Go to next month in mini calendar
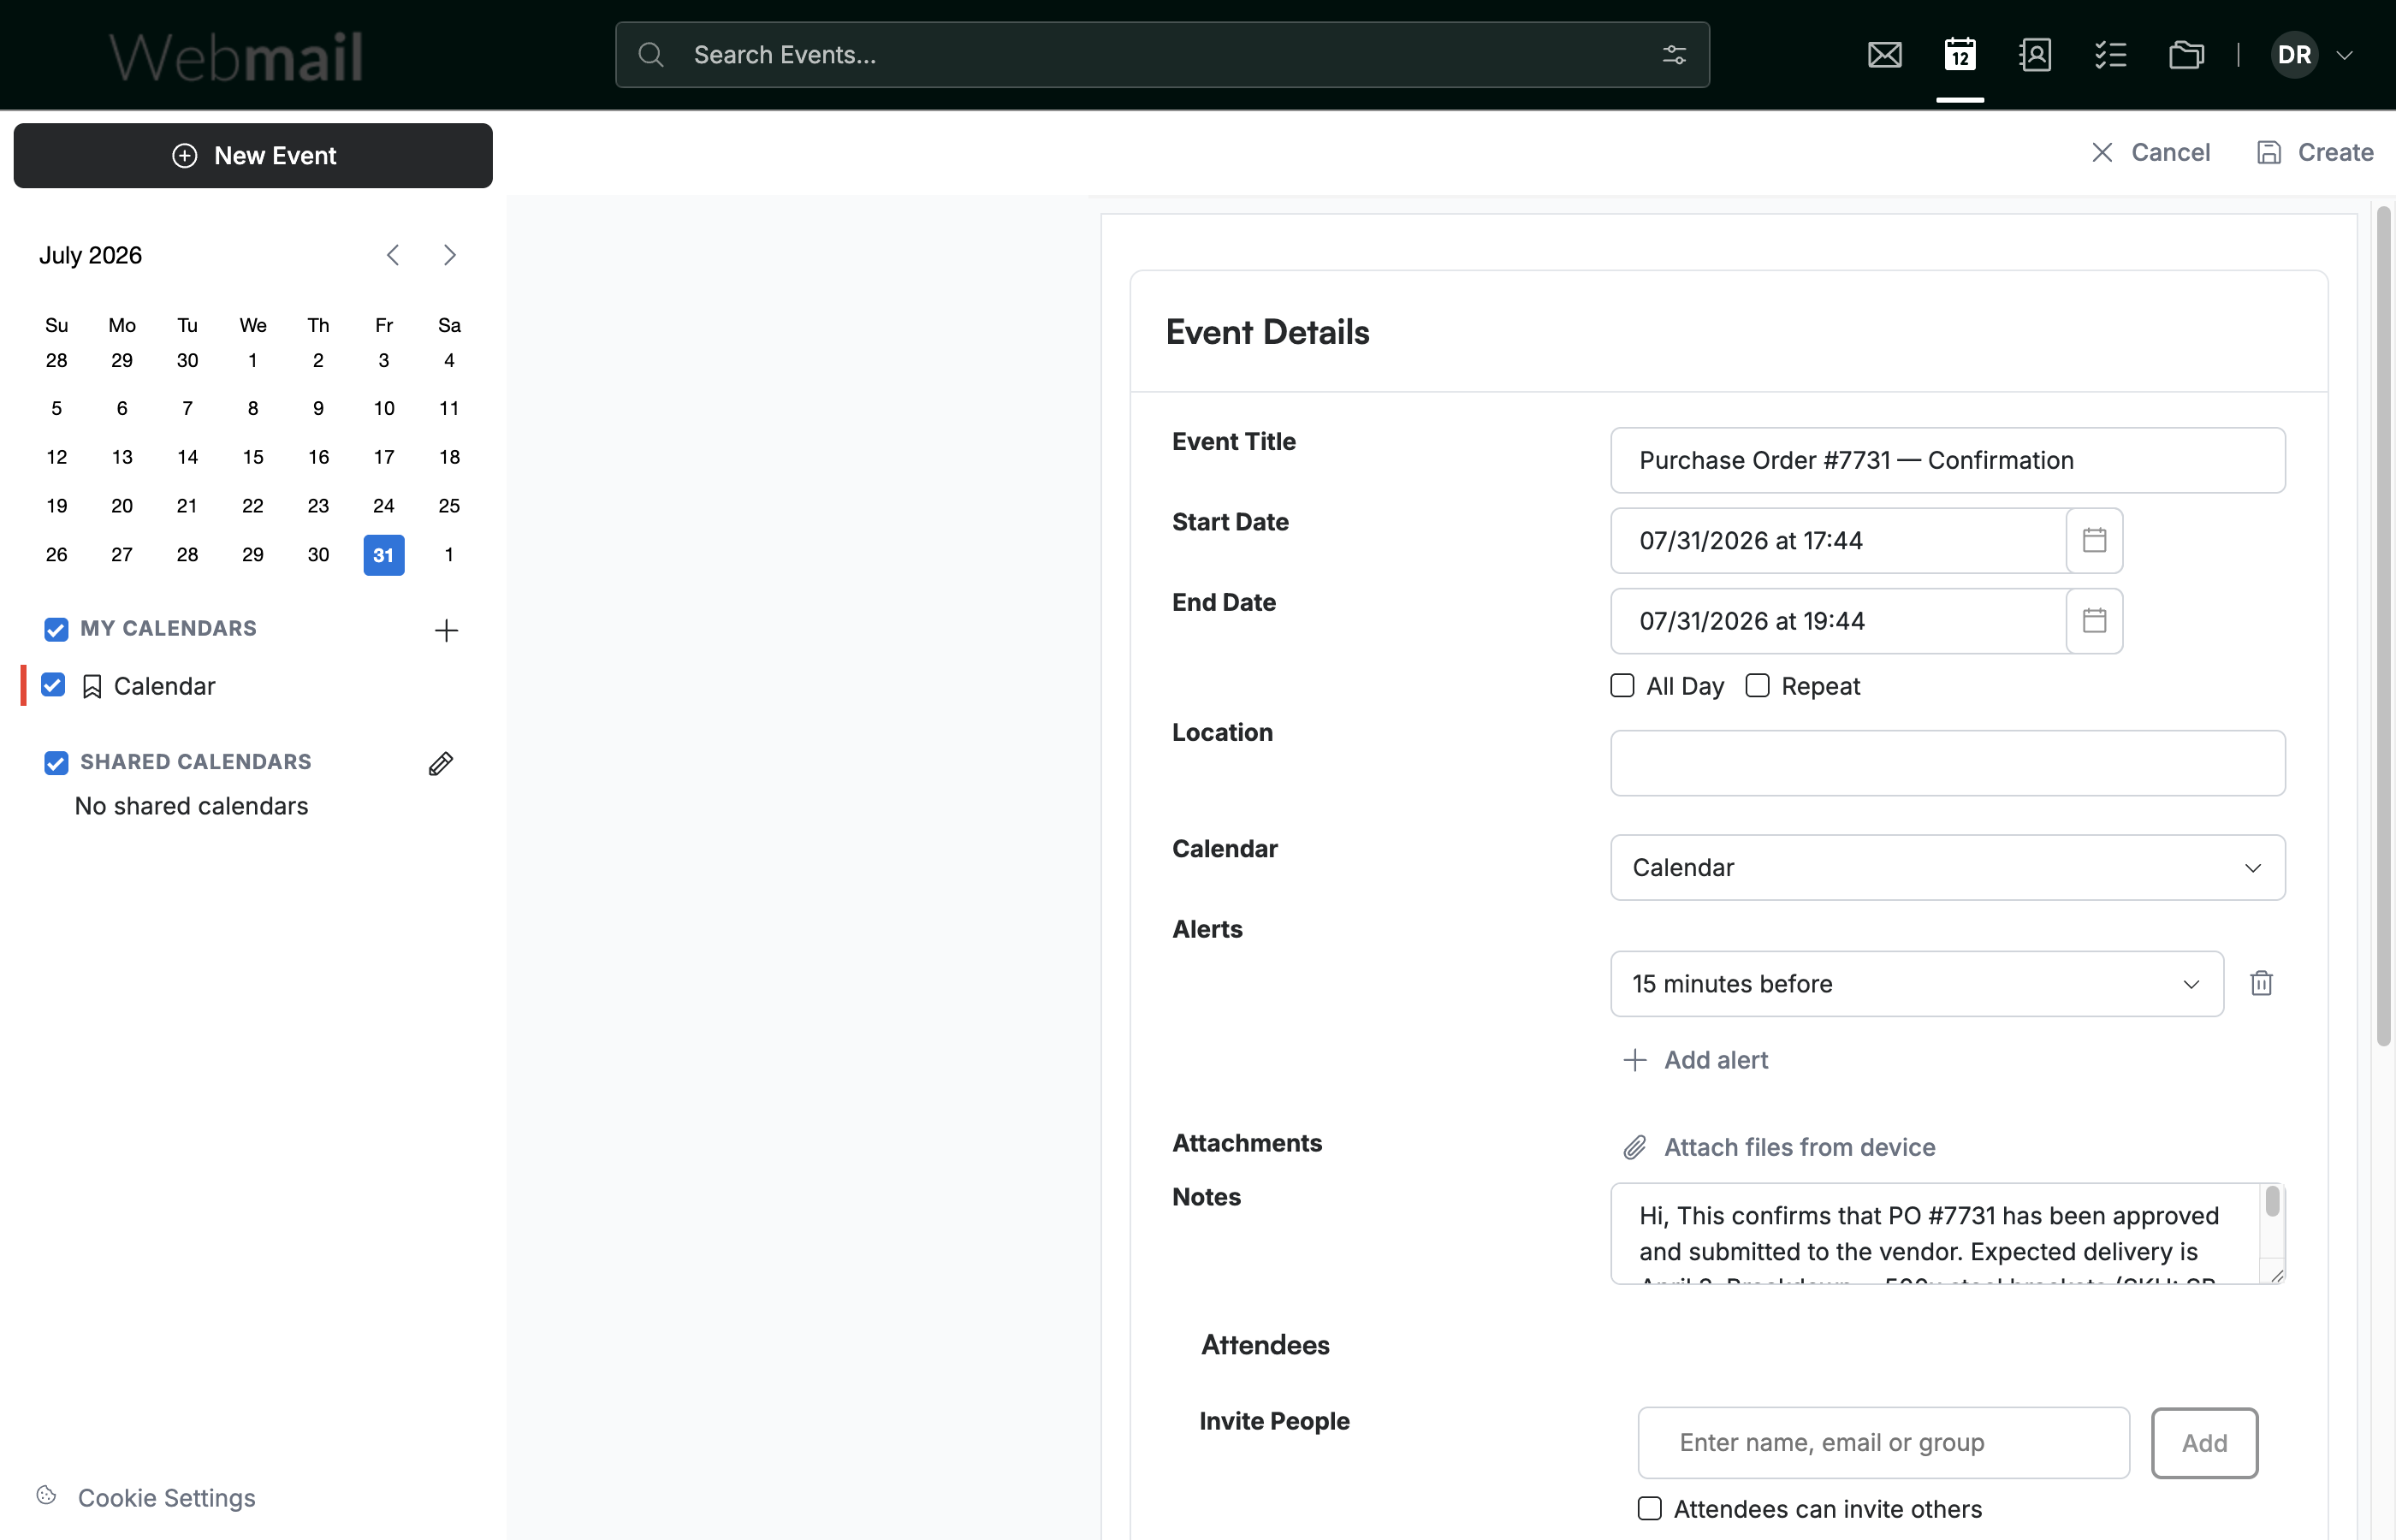 450,255
